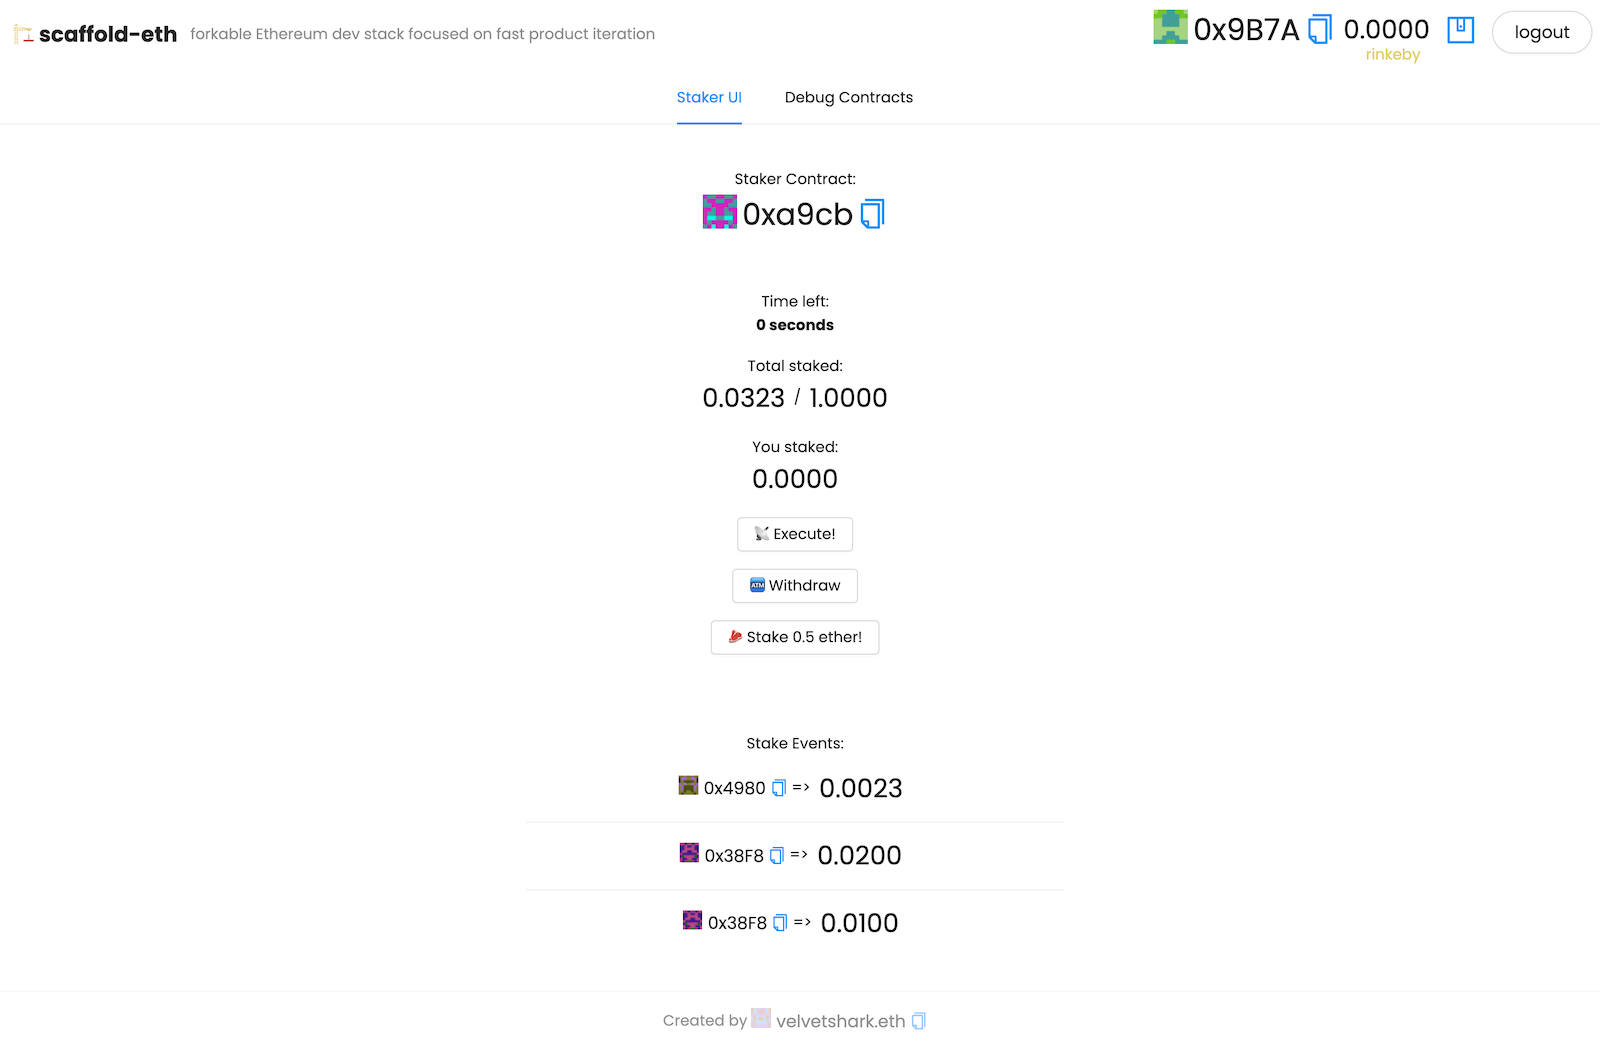
Task: Click the Staker Contract blockie identicon
Action: point(719,212)
